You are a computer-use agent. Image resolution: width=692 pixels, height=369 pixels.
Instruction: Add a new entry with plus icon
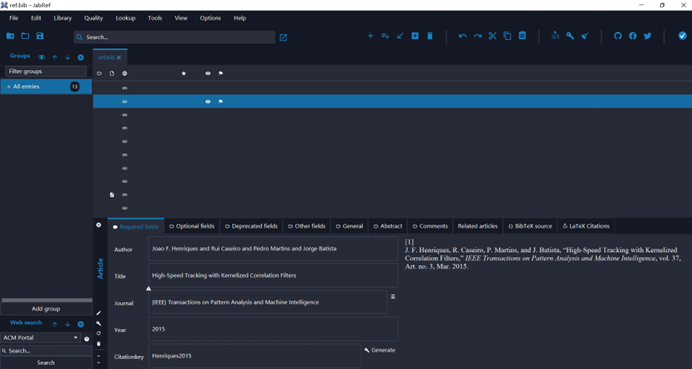pos(370,36)
